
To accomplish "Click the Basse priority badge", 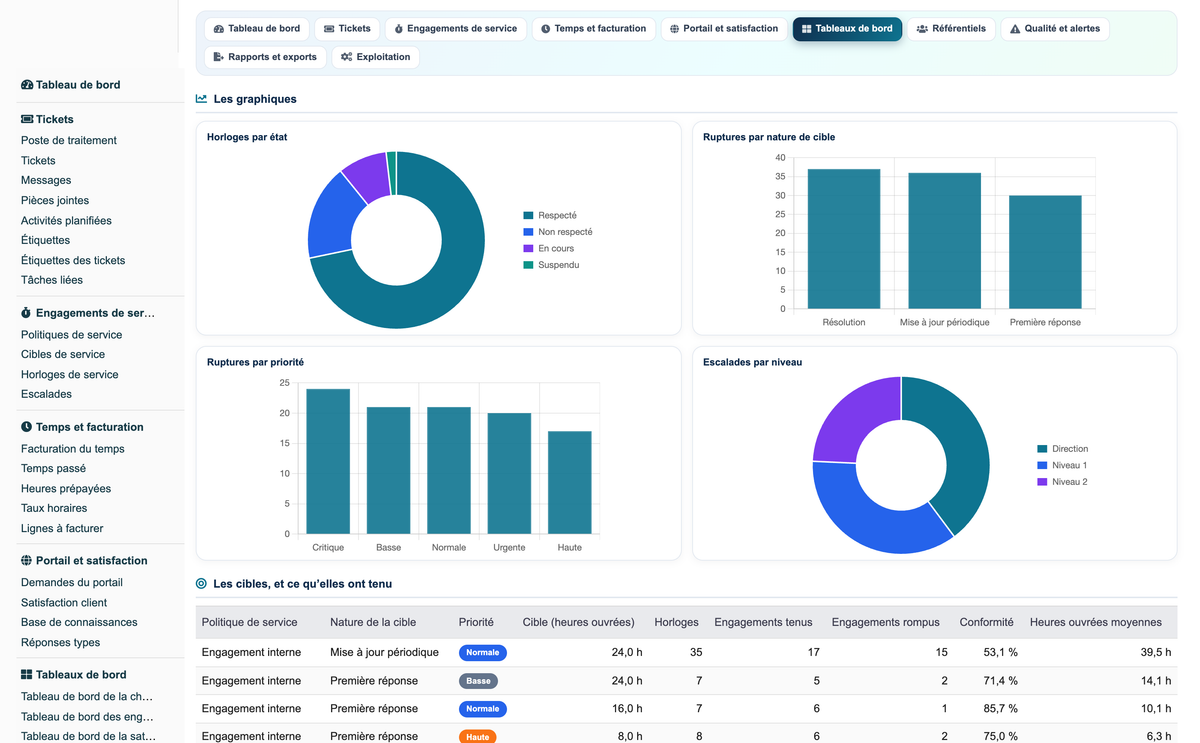I will (478, 681).
